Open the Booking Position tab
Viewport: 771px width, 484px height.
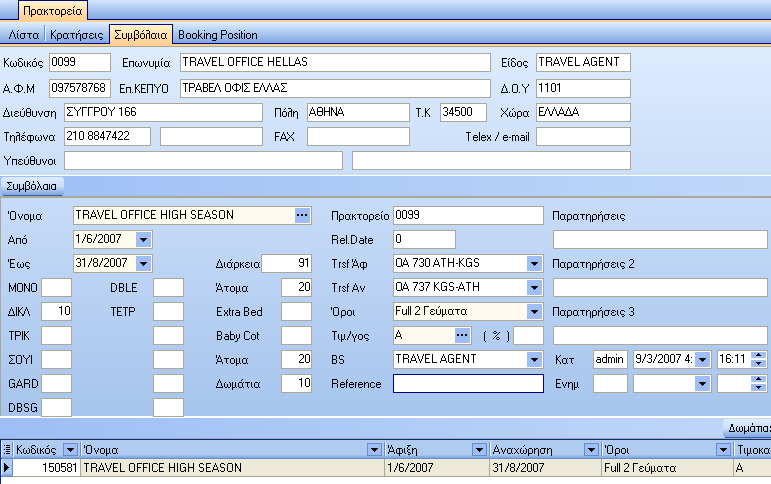click(218, 35)
